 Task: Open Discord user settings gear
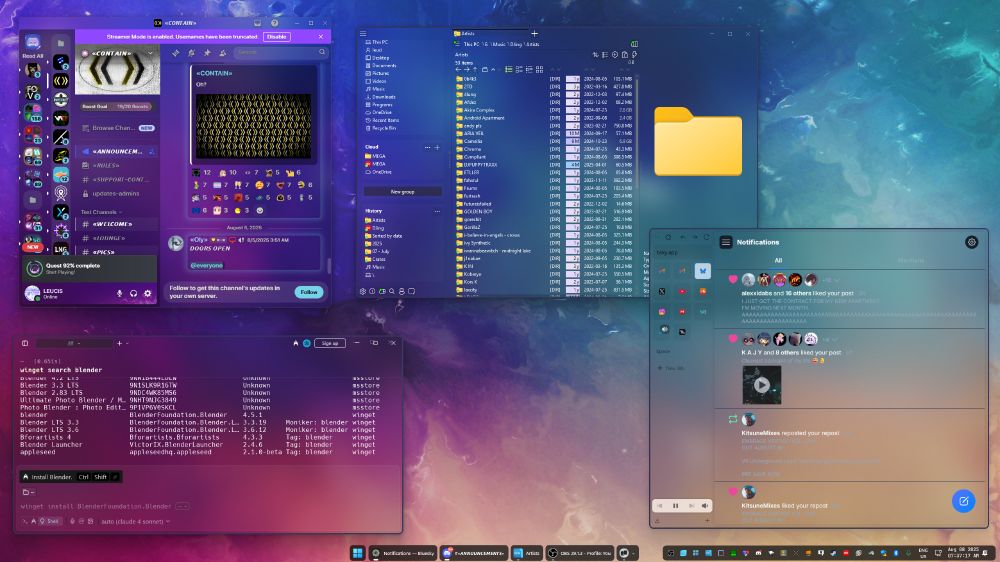(x=147, y=293)
